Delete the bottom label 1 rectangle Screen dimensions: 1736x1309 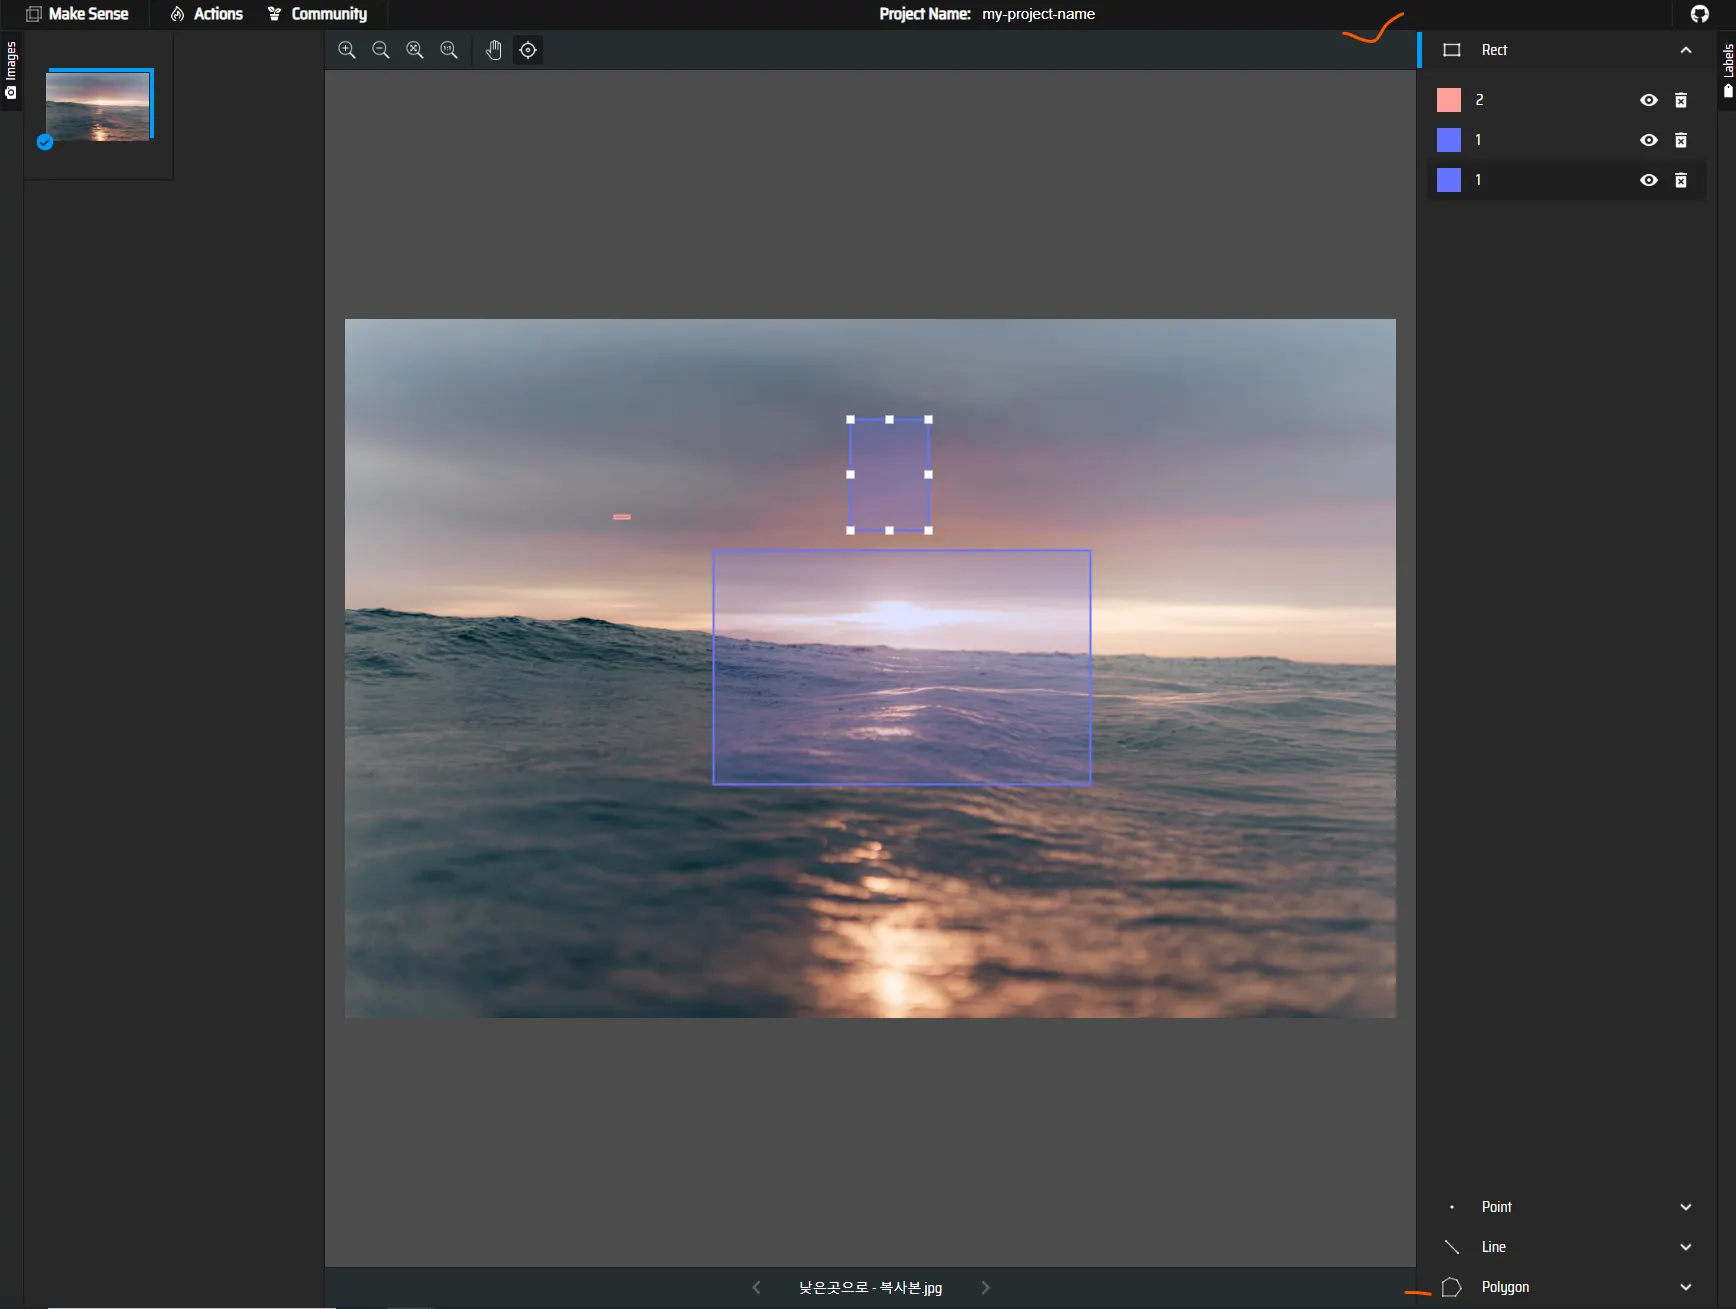point(1681,180)
